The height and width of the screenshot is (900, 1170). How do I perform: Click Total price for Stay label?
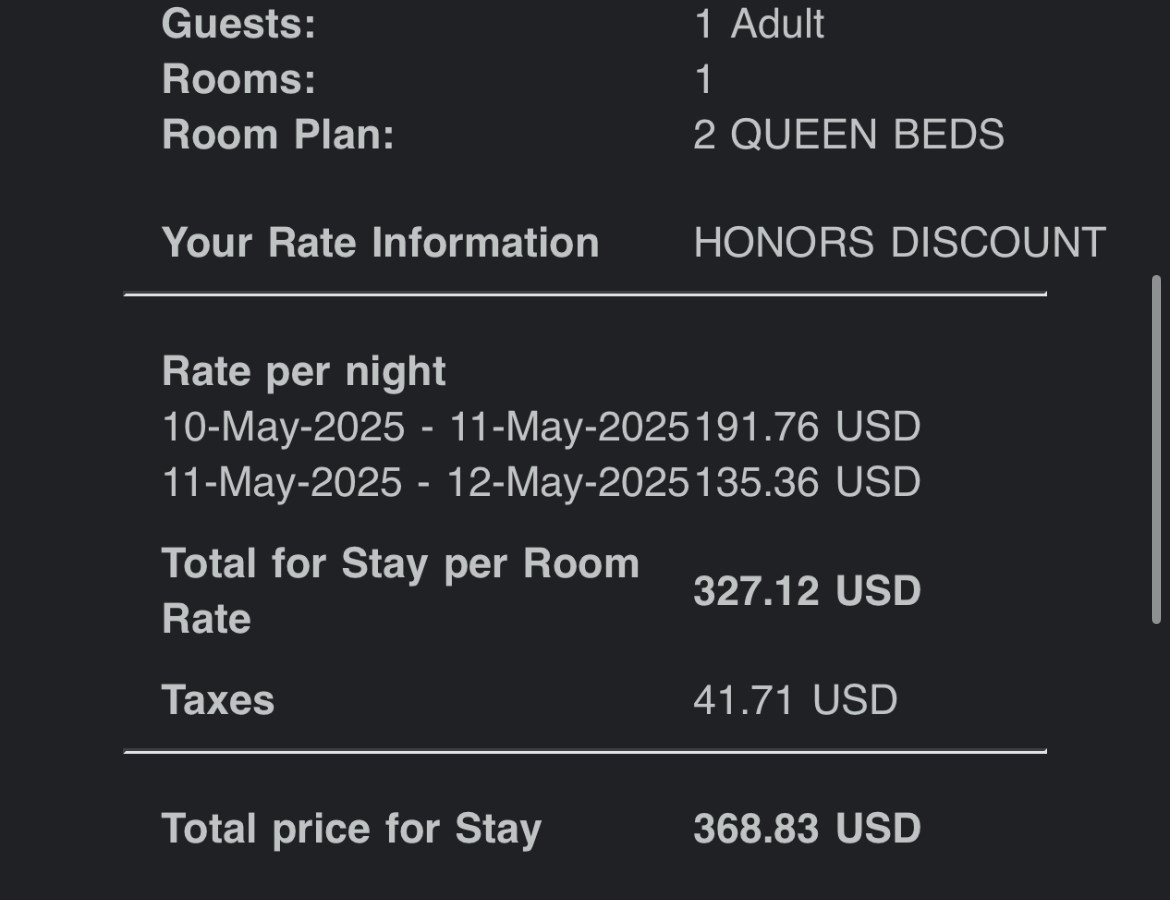351,829
